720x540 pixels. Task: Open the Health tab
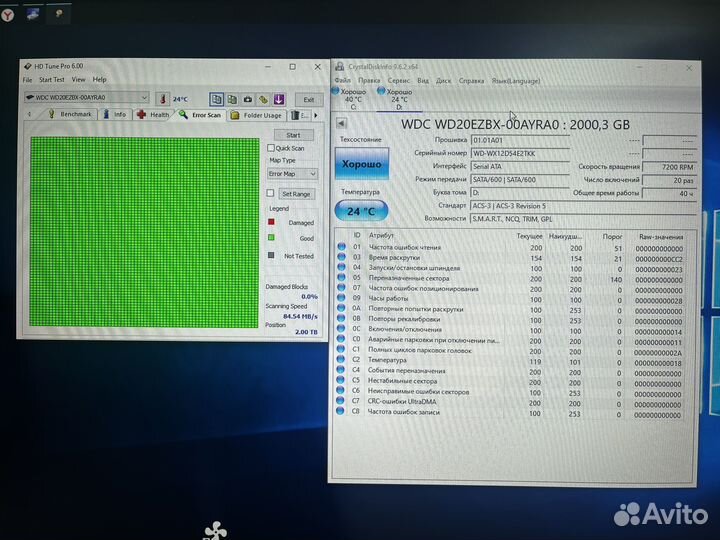[153, 114]
